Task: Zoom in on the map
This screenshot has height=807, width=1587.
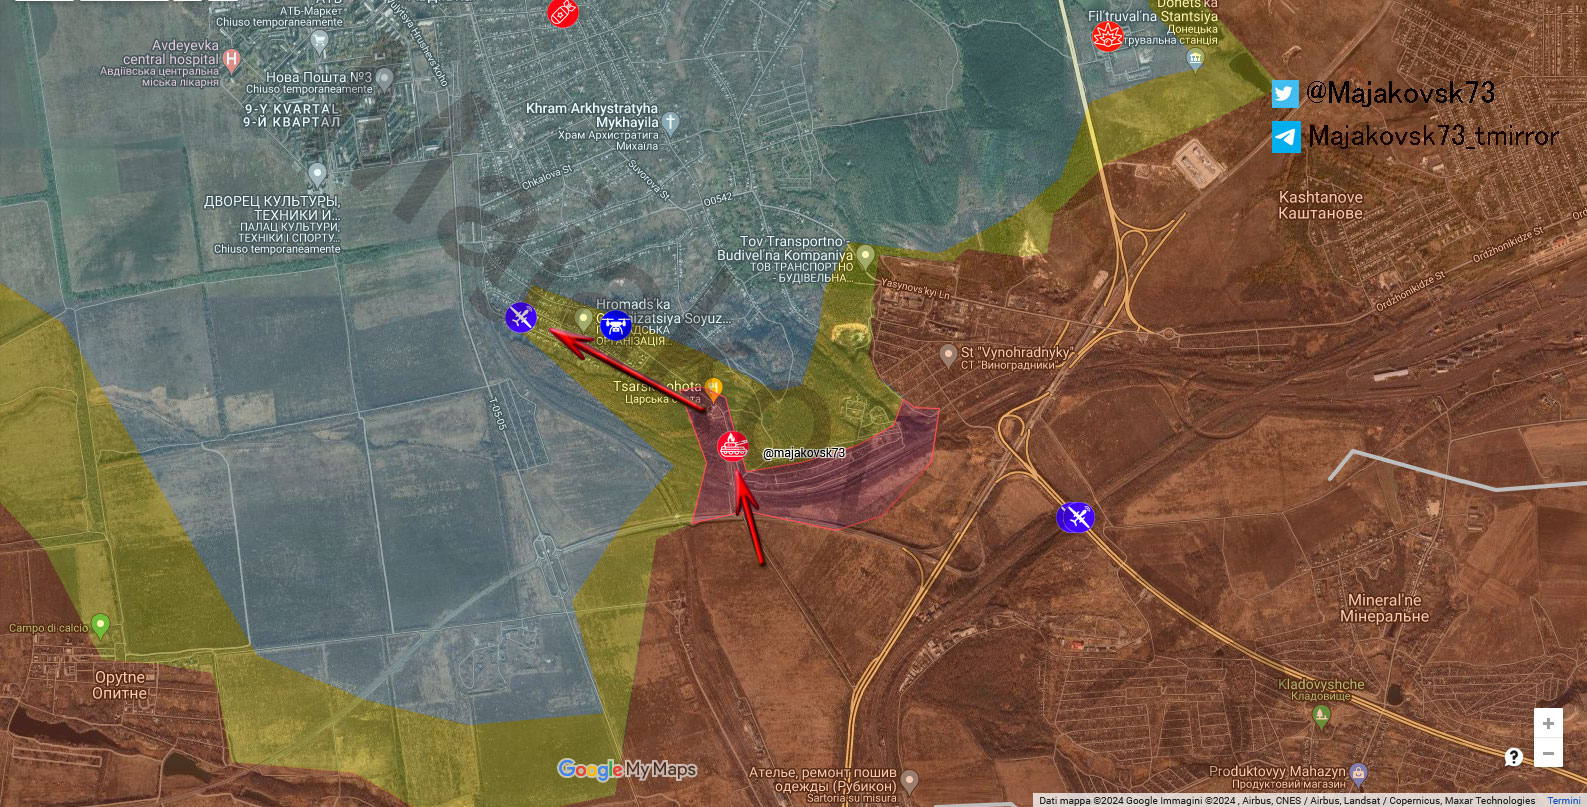Action: click(x=1548, y=723)
